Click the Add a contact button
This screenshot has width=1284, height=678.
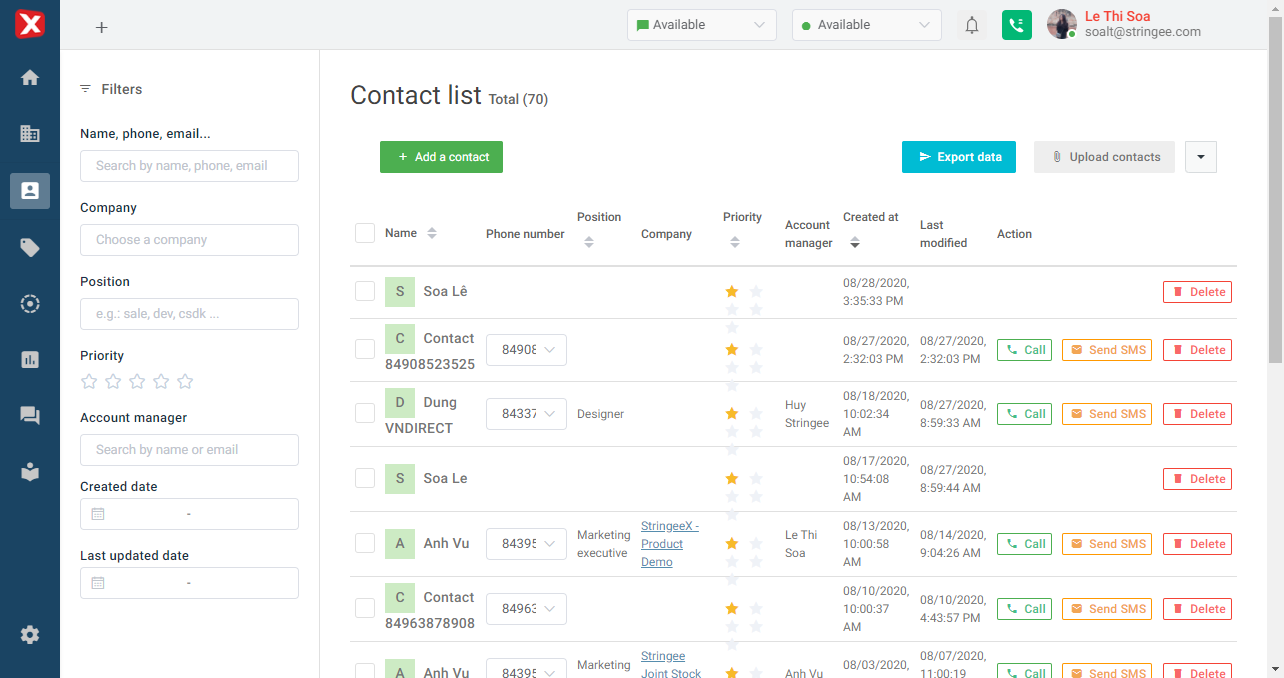click(441, 157)
